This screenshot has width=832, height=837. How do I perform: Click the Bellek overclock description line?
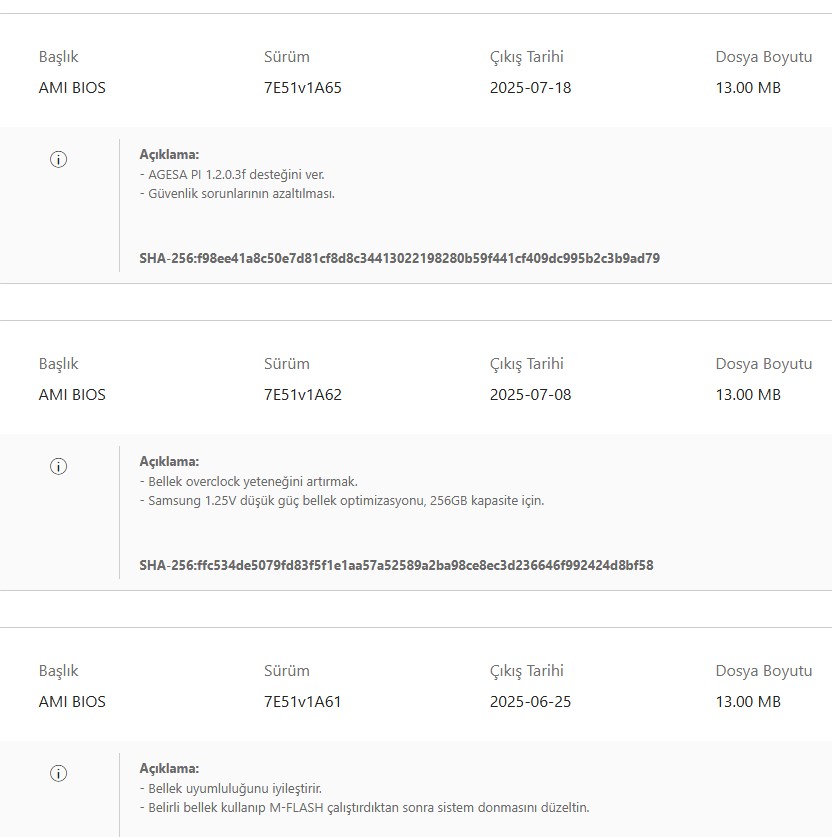tap(248, 481)
